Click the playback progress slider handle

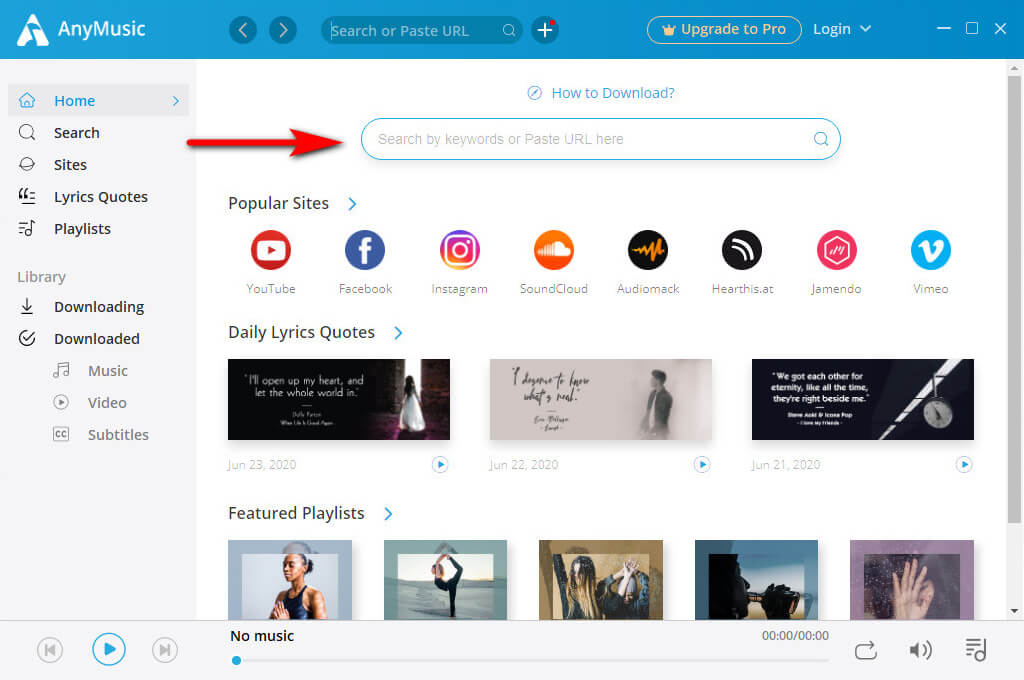click(x=236, y=660)
